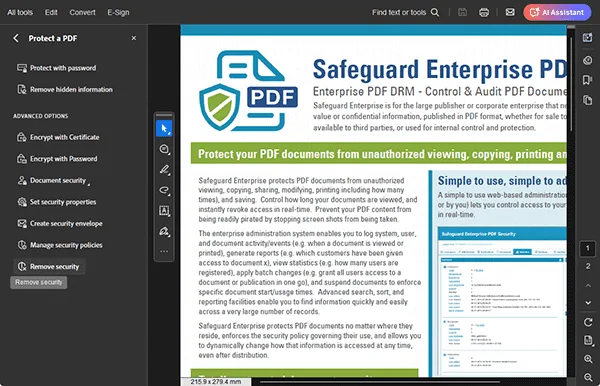Viewport: 600px width, 386px height.
Task: Select the Highlight pen tool
Action: pyautogui.click(x=164, y=169)
